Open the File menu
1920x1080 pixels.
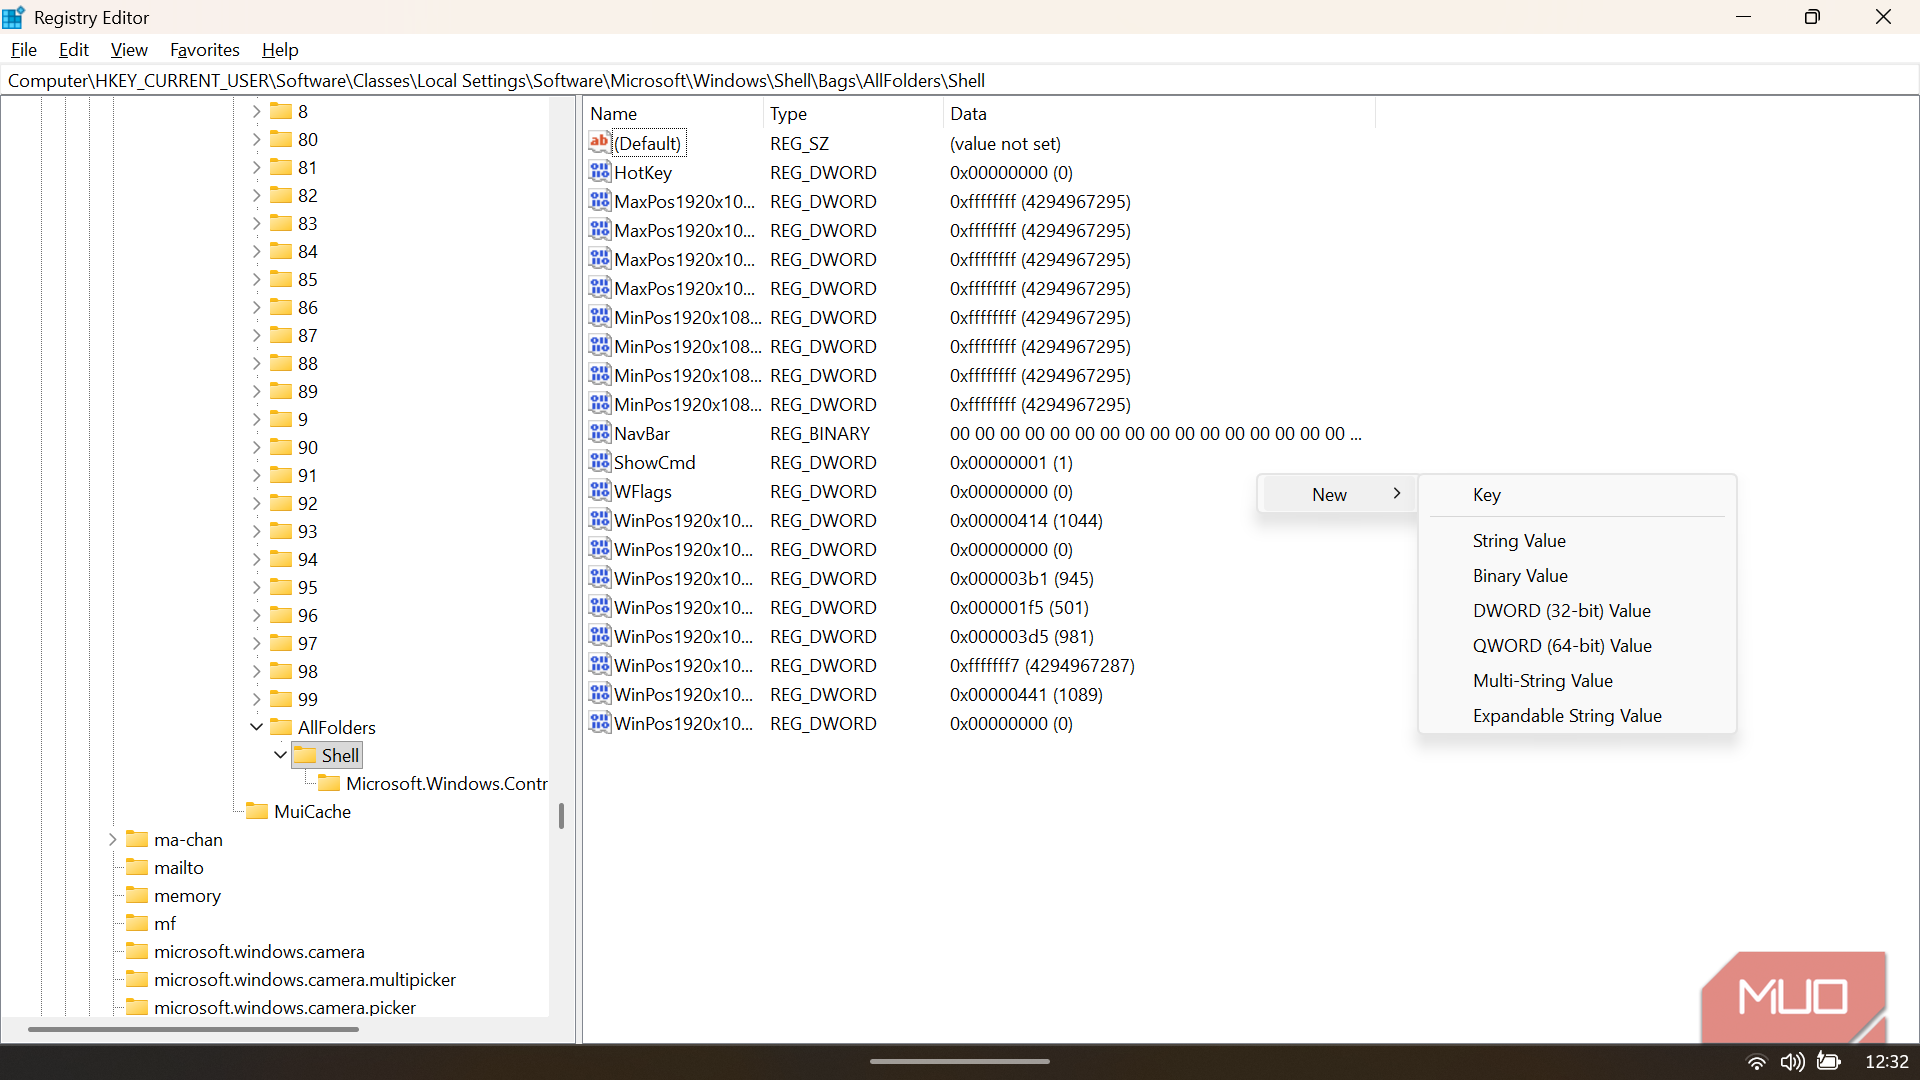(24, 50)
